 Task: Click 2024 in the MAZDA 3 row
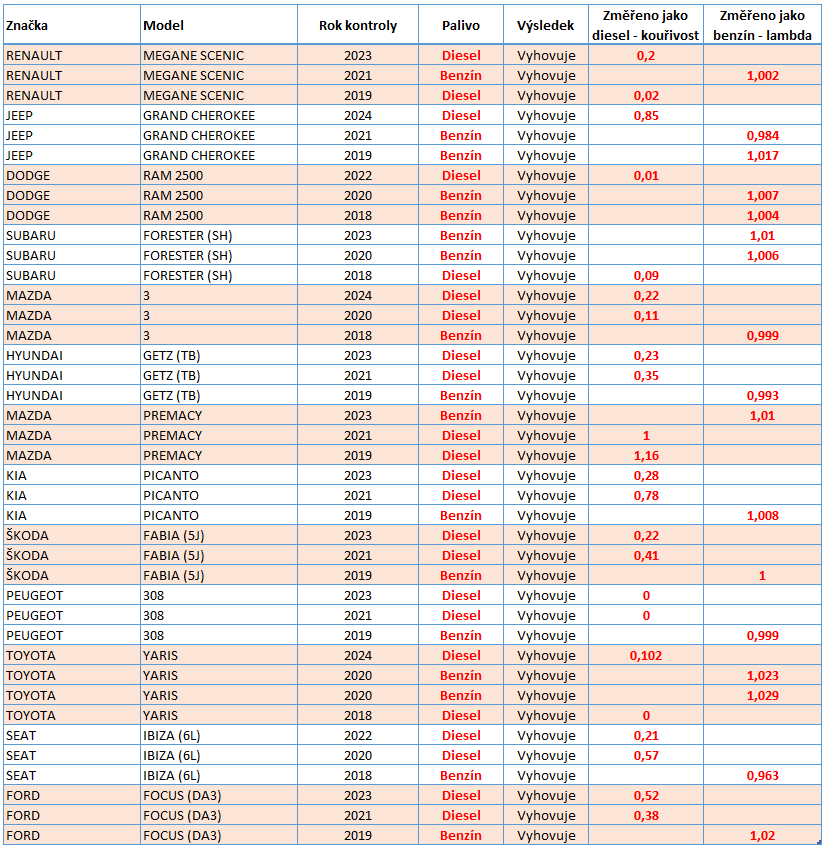click(x=358, y=296)
